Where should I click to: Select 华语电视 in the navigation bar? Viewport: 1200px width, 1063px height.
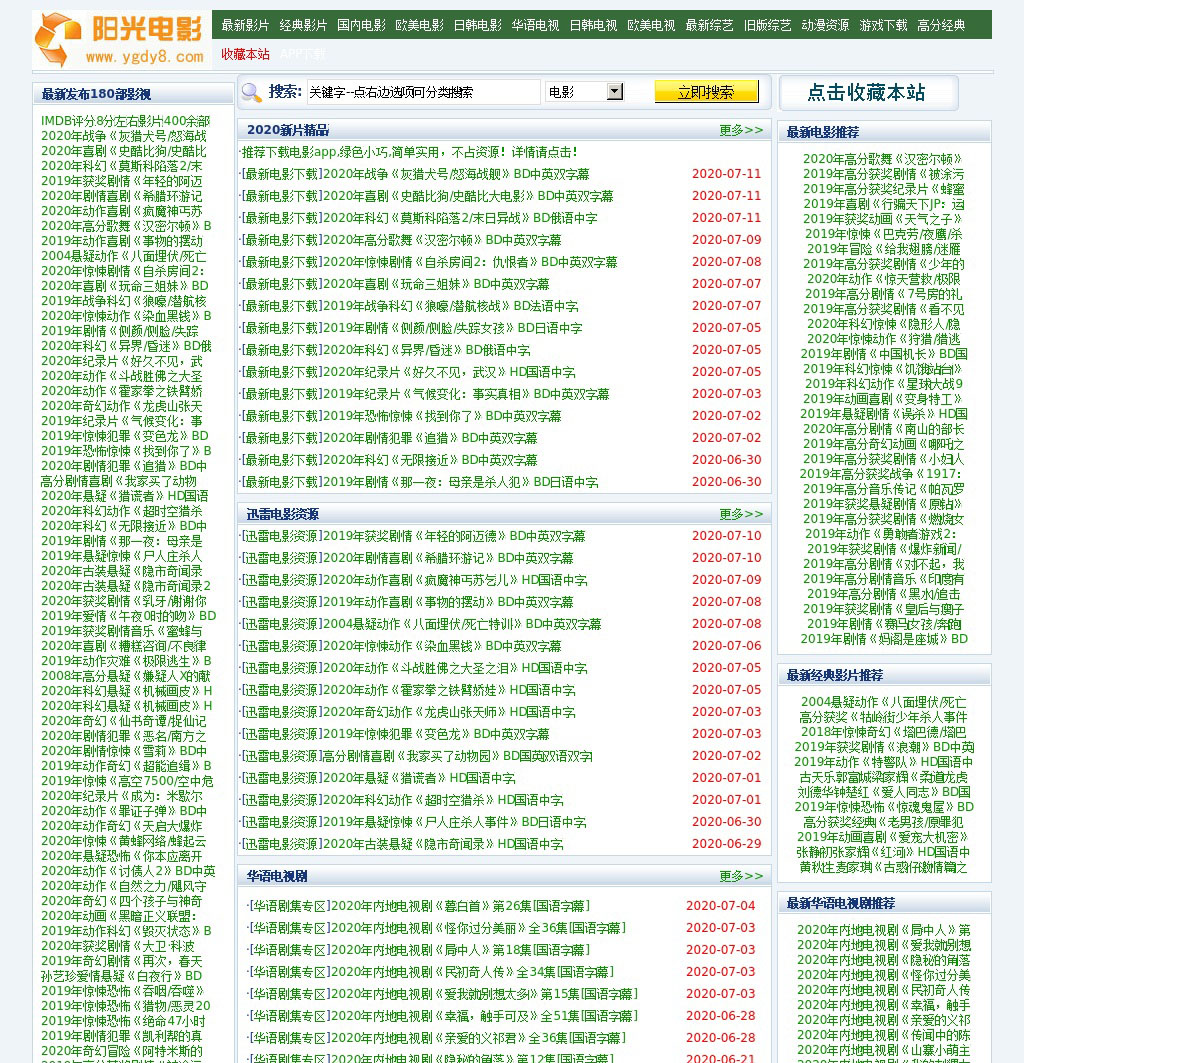pyautogui.click(x=535, y=25)
